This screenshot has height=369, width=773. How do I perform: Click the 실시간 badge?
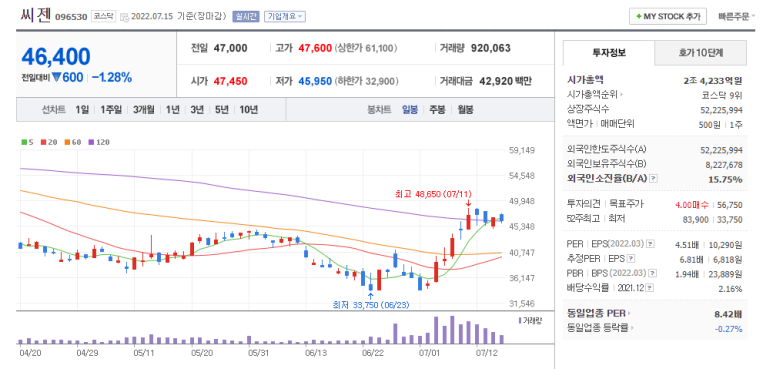tap(245, 16)
